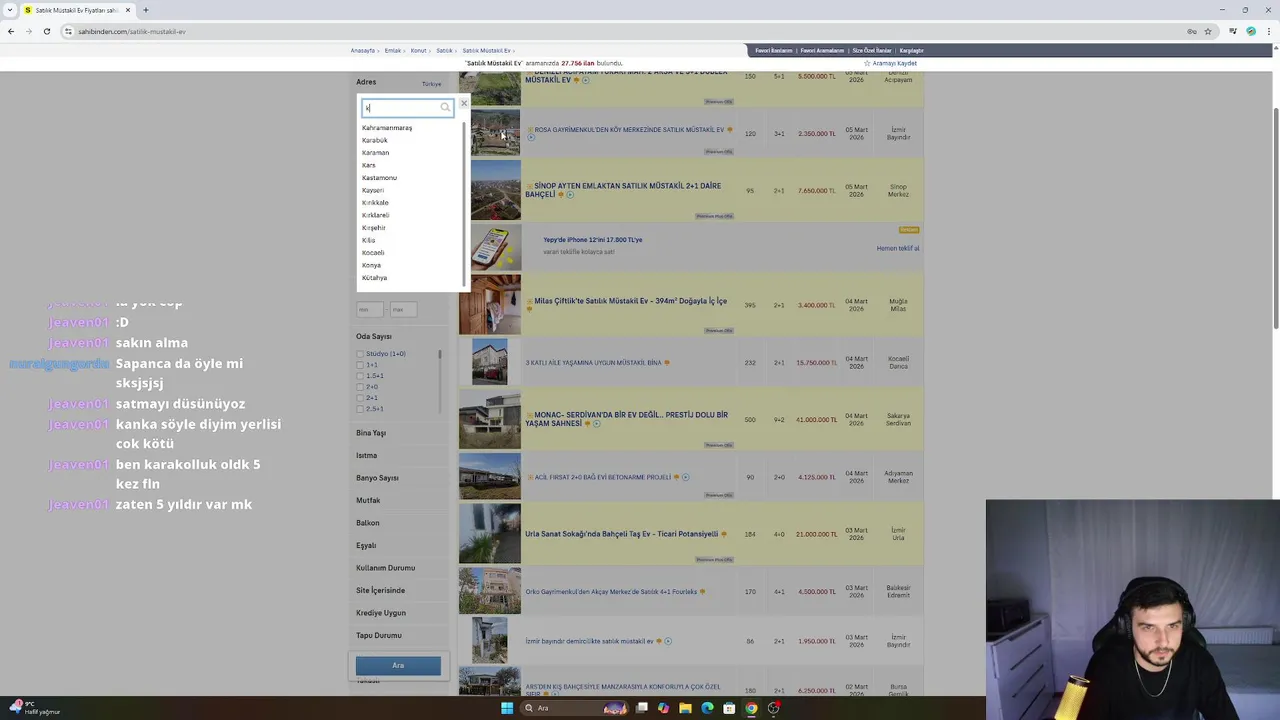Open Karşılaştır menu item
Image resolution: width=1280 pixels, height=720 pixels.
[x=911, y=50]
